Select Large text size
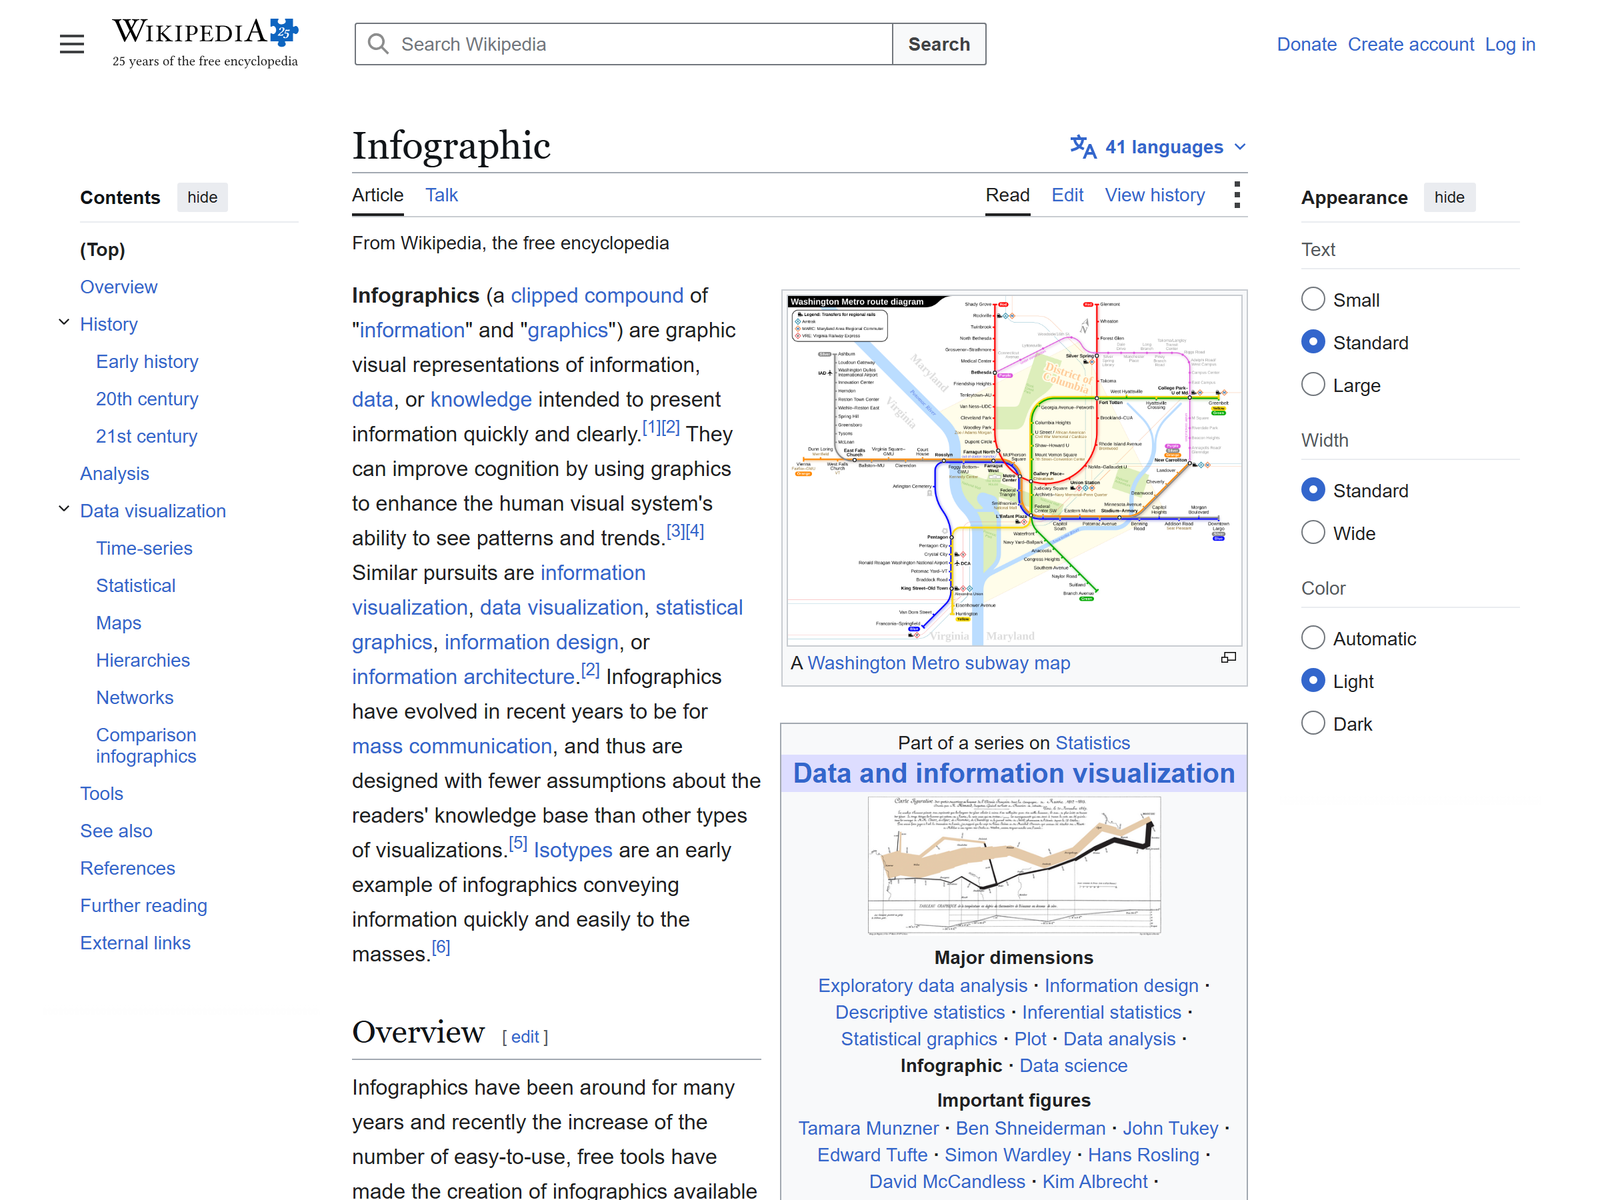Image resolution: width=1600 pixels, height=1200 pixels. (x=1313, y=384)
